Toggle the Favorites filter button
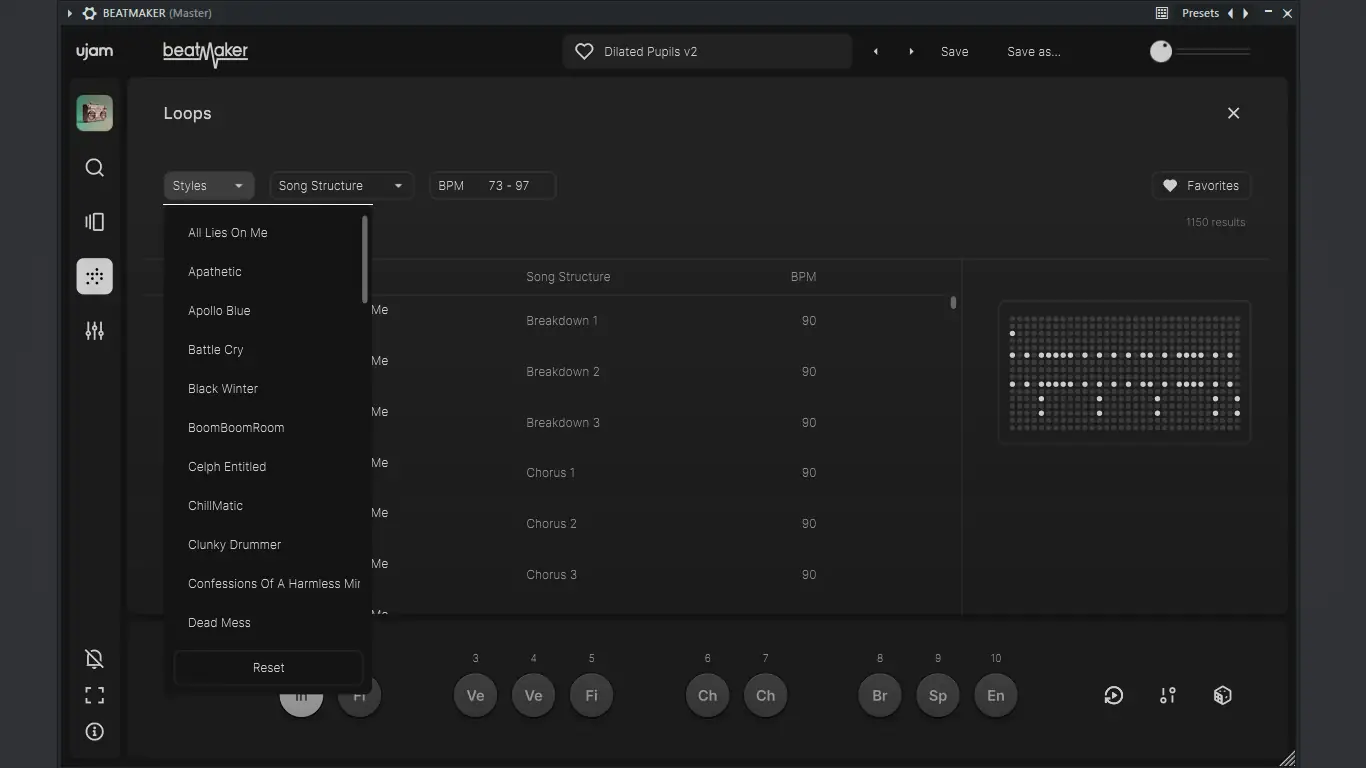The image size is (1366, 768). pyautogui.click(x=1201, y=186)
